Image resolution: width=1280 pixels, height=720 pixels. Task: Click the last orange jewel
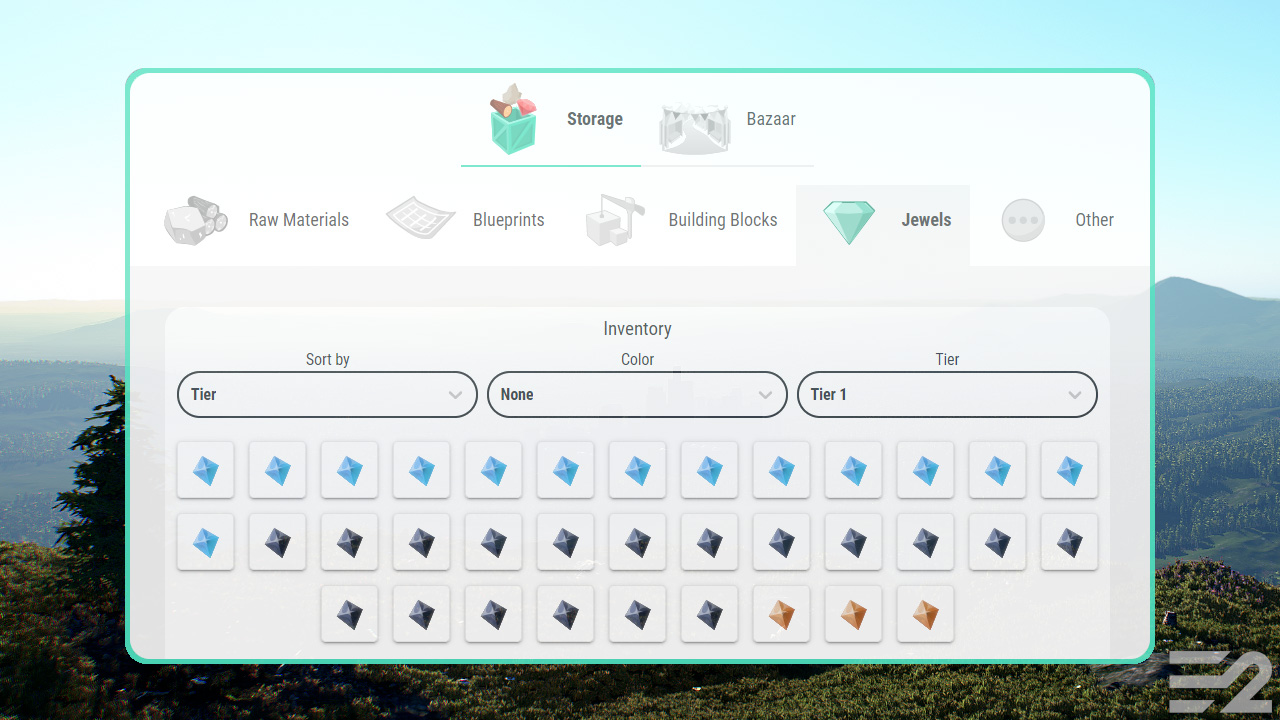(925, 614)
